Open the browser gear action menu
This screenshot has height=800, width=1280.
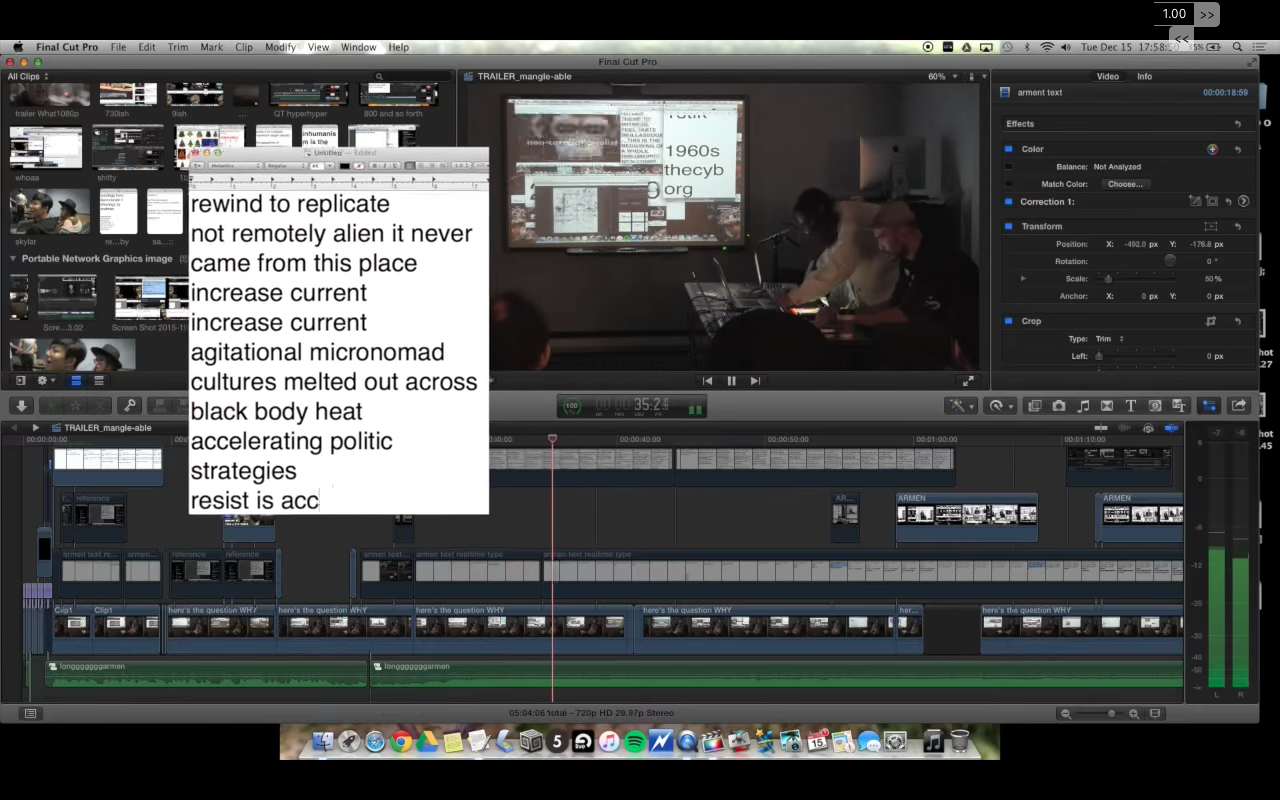45,380
